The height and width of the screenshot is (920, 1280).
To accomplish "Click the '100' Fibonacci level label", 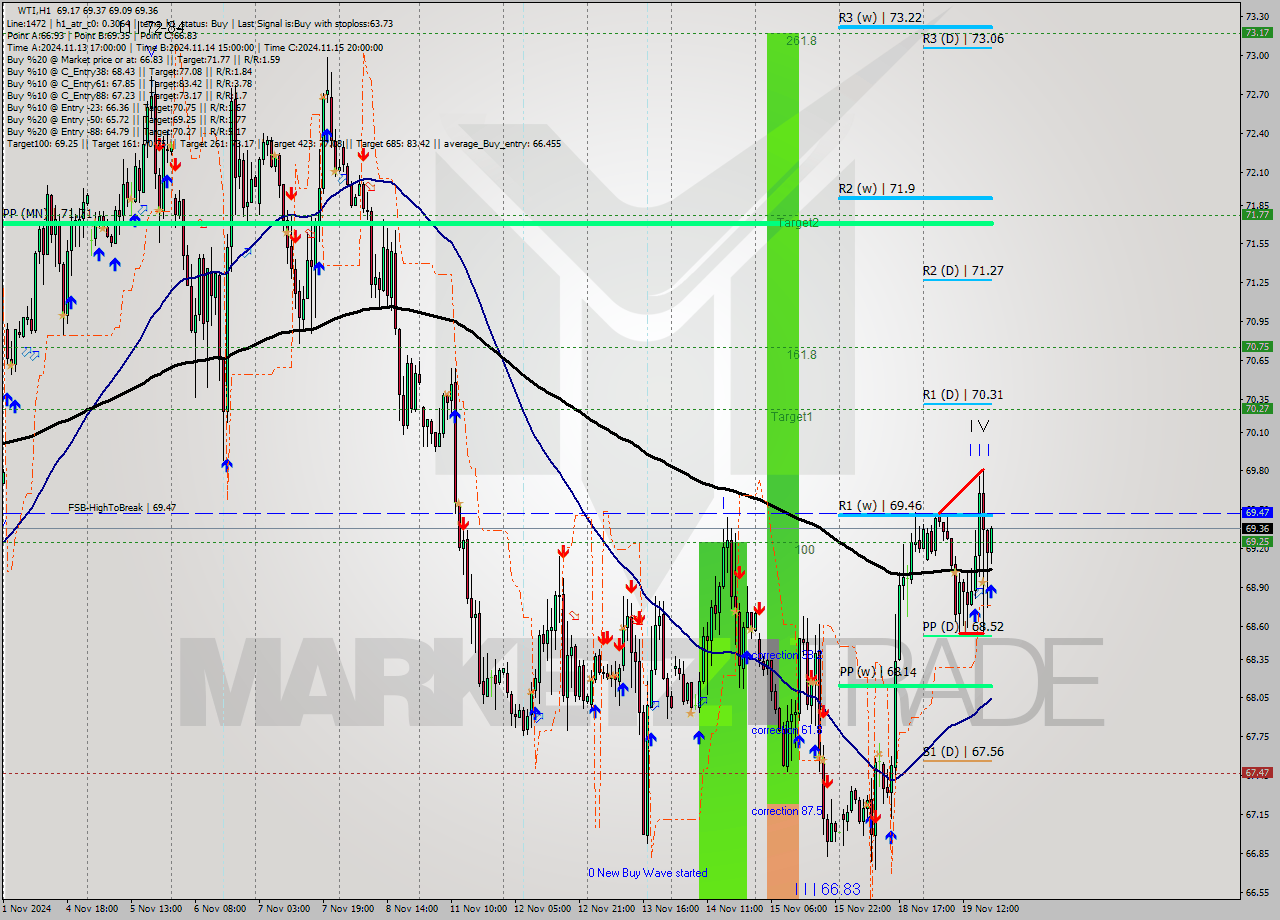I will coord(805,549).
